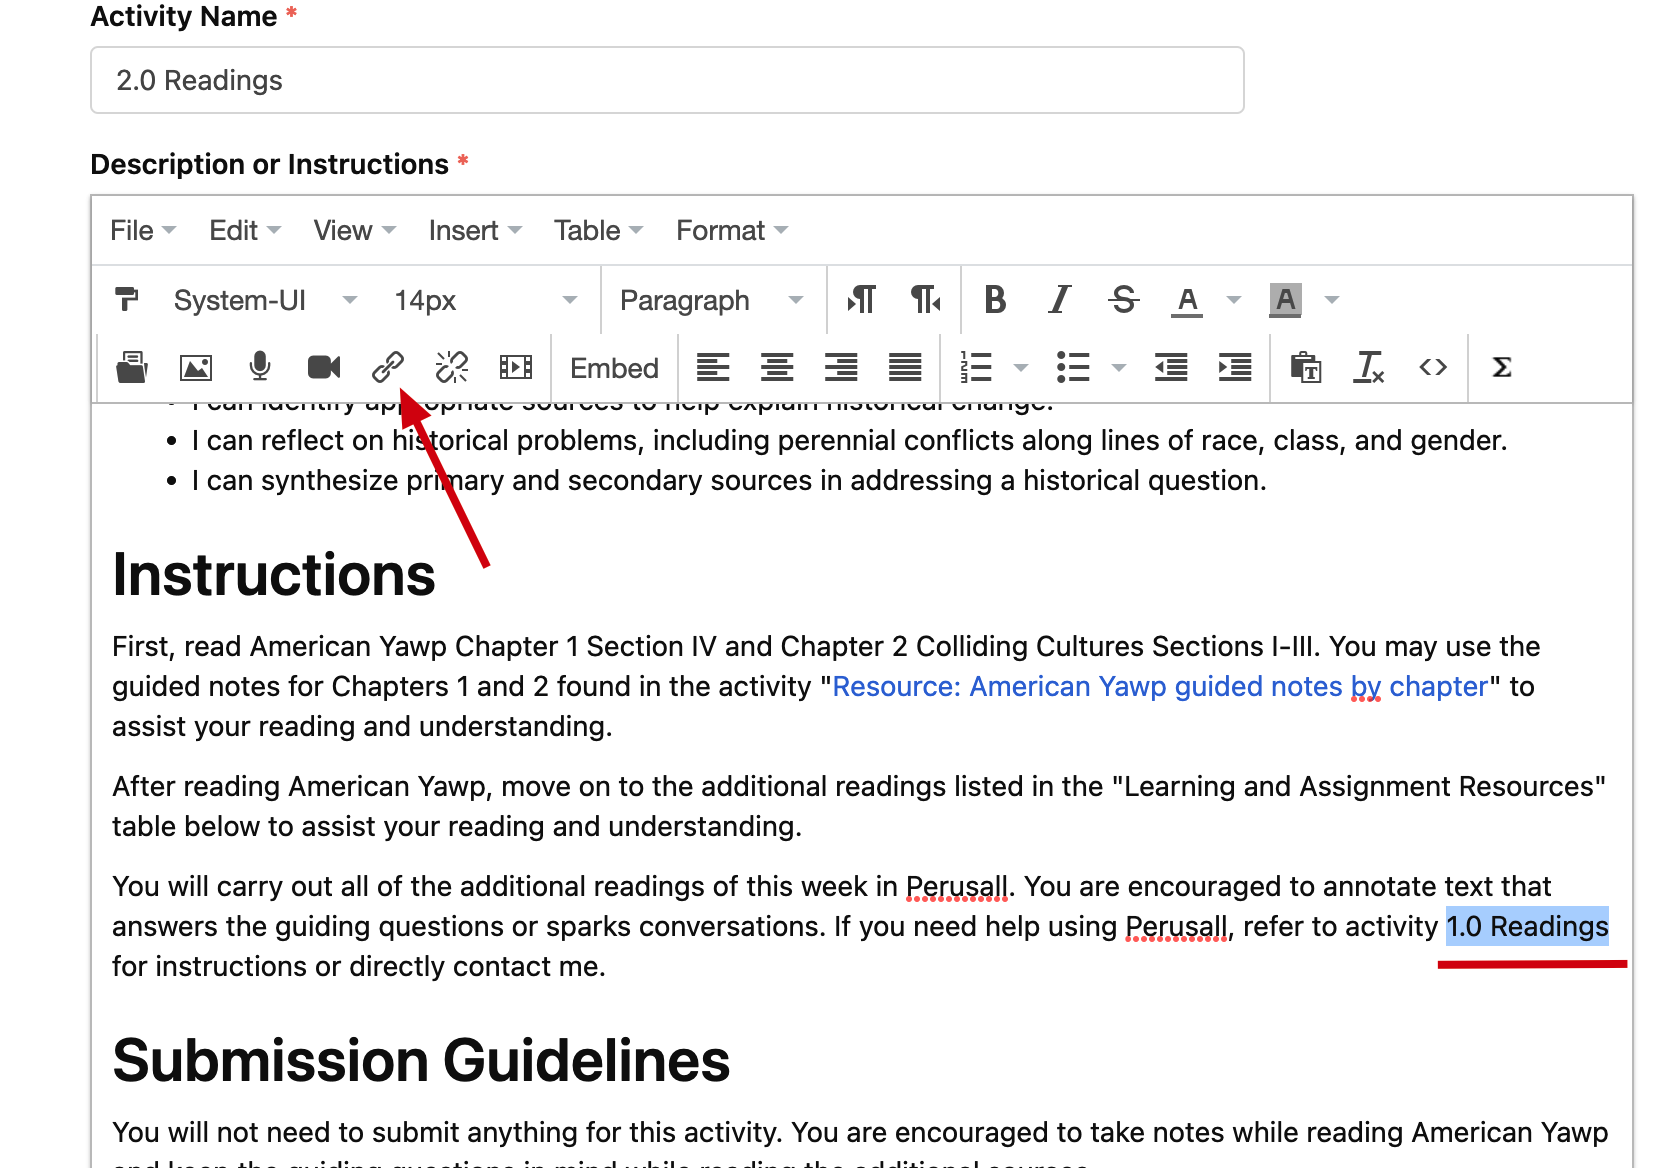
Task: Click the Instructions heading in editor
Action: [274, 575]
